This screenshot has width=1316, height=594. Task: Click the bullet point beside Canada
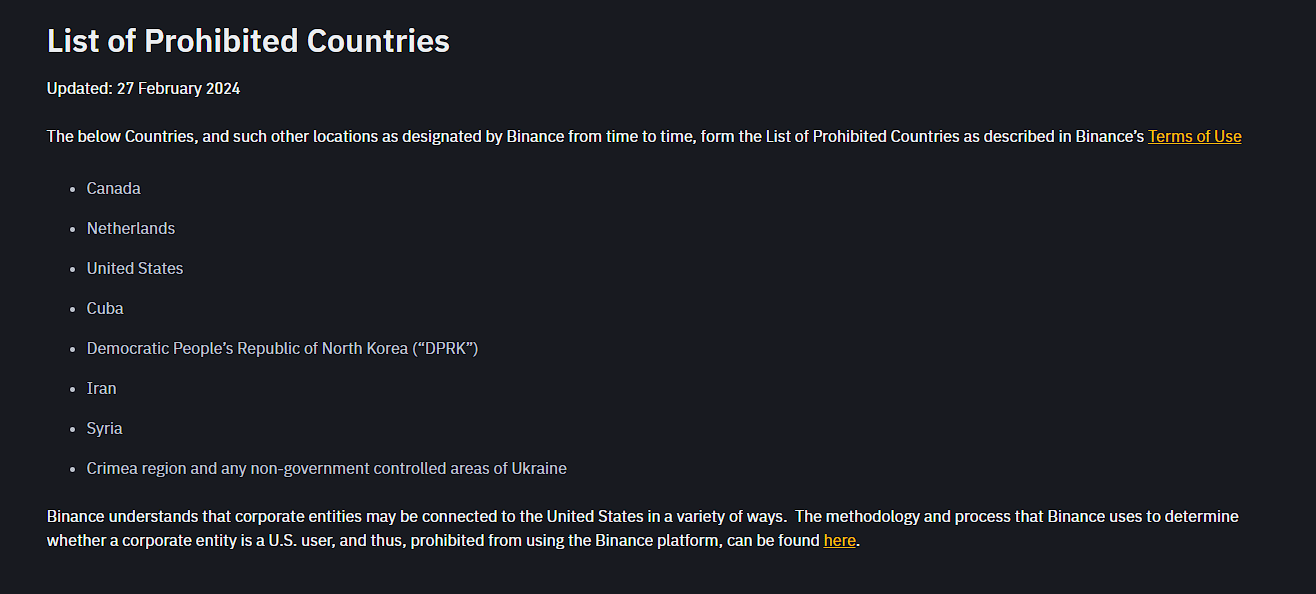[73, 189]
